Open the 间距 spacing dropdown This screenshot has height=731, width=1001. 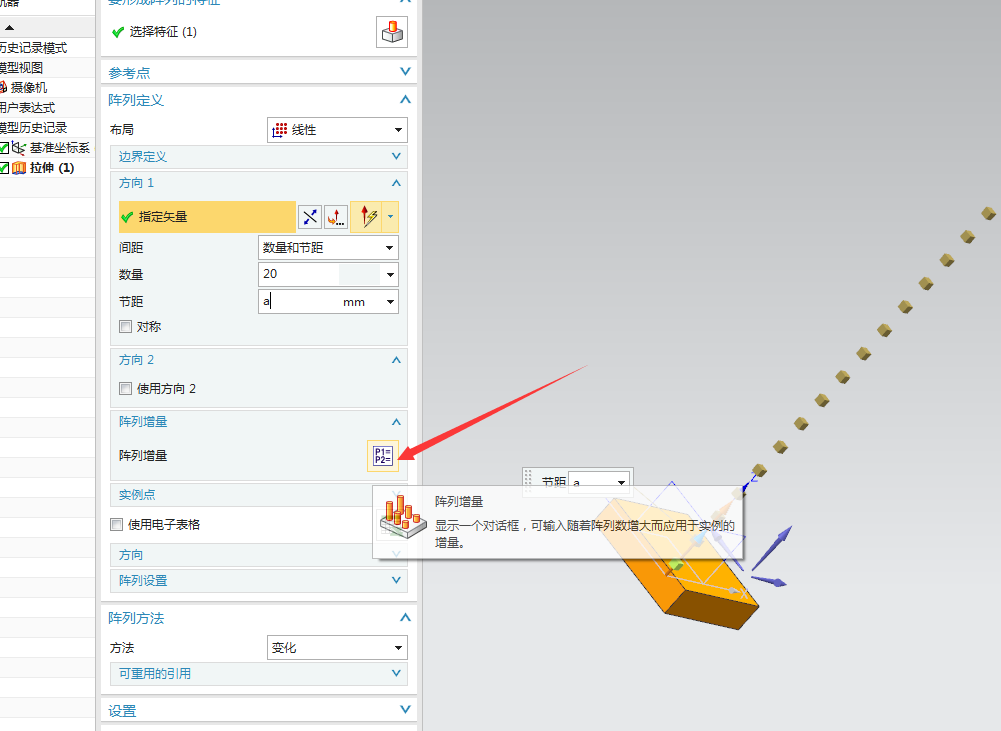328,247
